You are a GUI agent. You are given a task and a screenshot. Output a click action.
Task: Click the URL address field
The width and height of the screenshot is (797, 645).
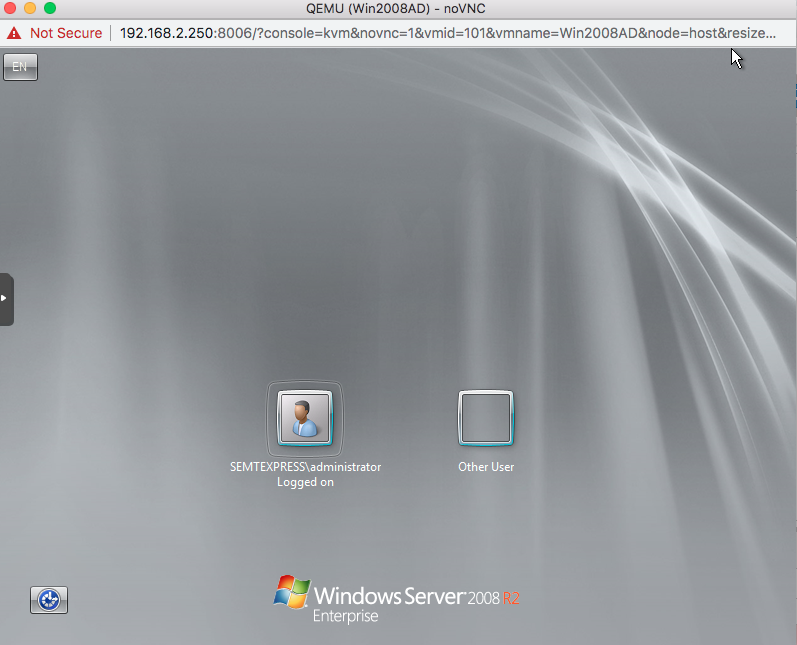pos(448,33)
